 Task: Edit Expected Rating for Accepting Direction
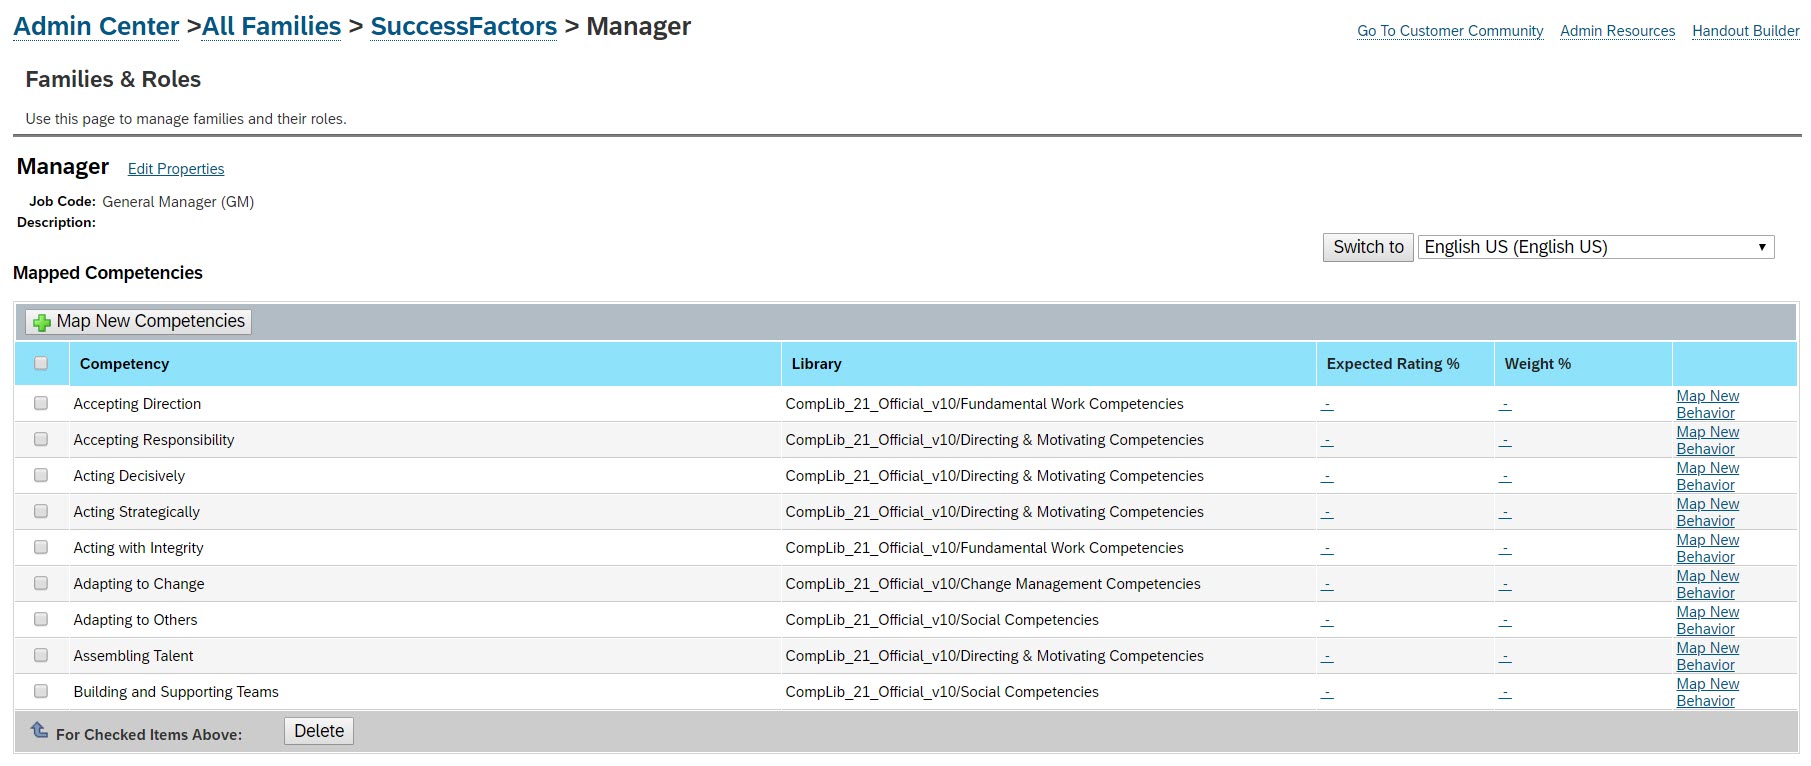tap(1327, 405)
